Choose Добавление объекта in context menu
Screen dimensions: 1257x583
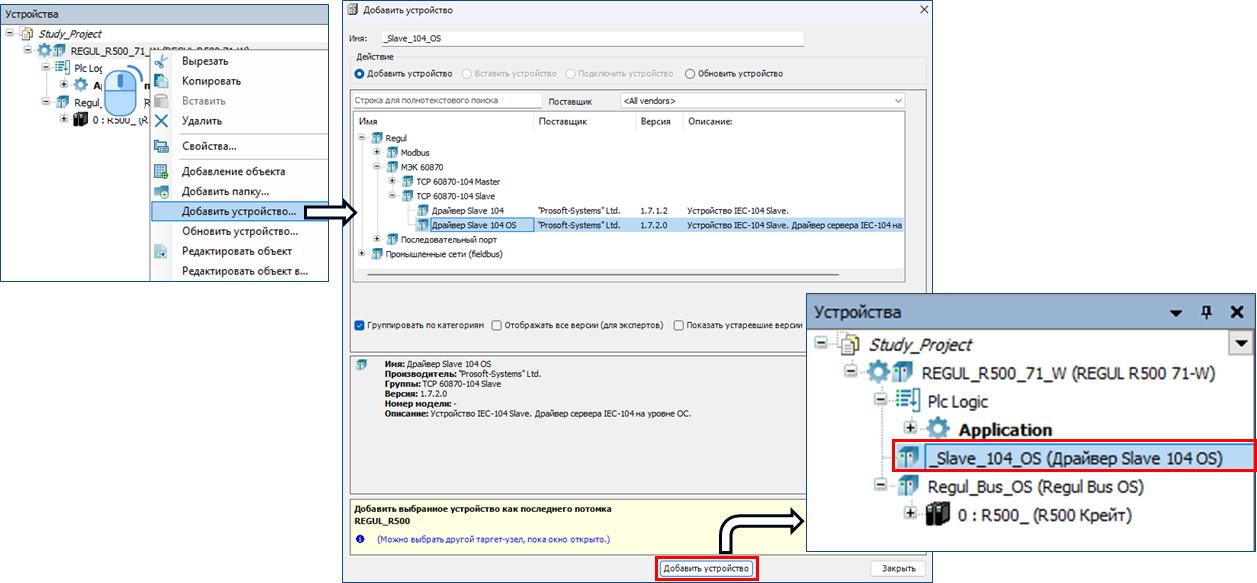[233, 171]
